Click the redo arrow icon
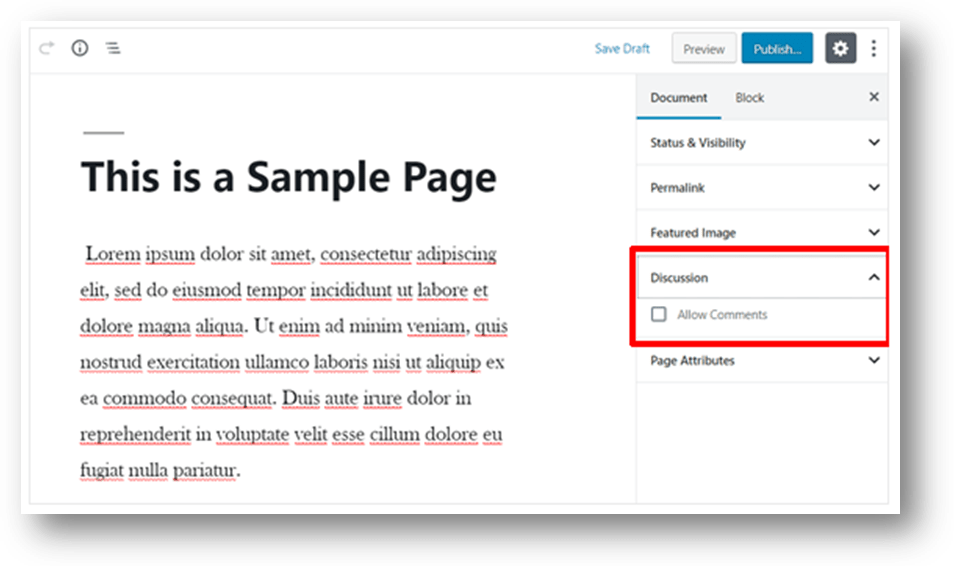 [47, 48]
